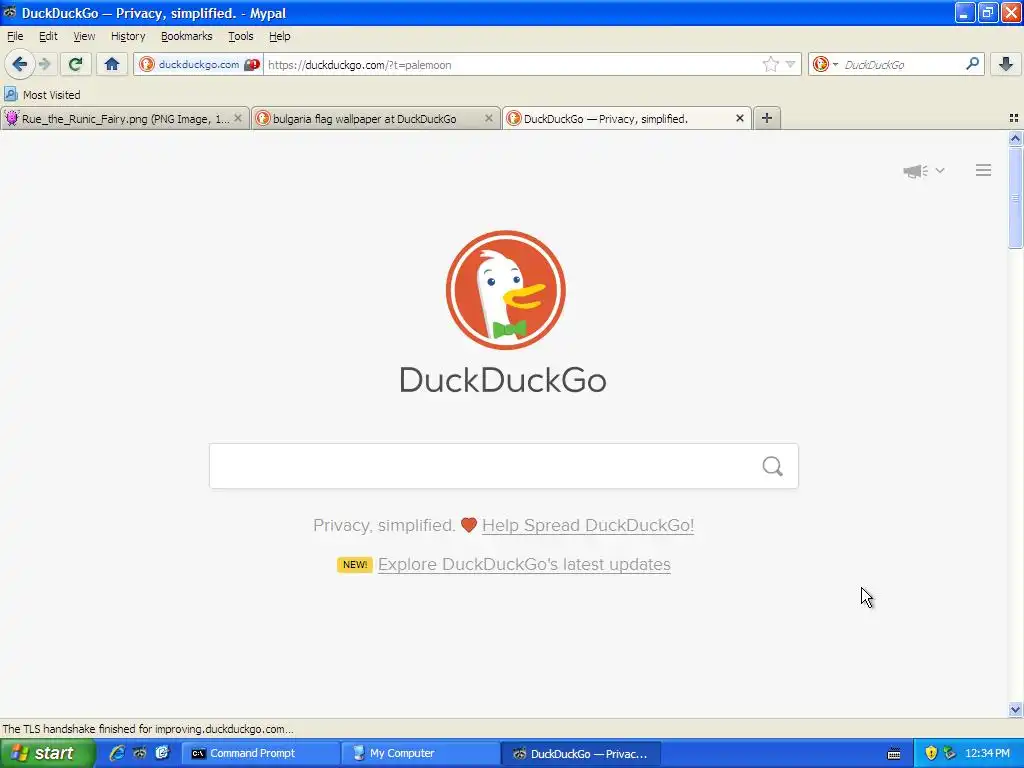Viewport: 1024px width, 768px height.
Task: Open the Help menu
Action: click(280, 36)
